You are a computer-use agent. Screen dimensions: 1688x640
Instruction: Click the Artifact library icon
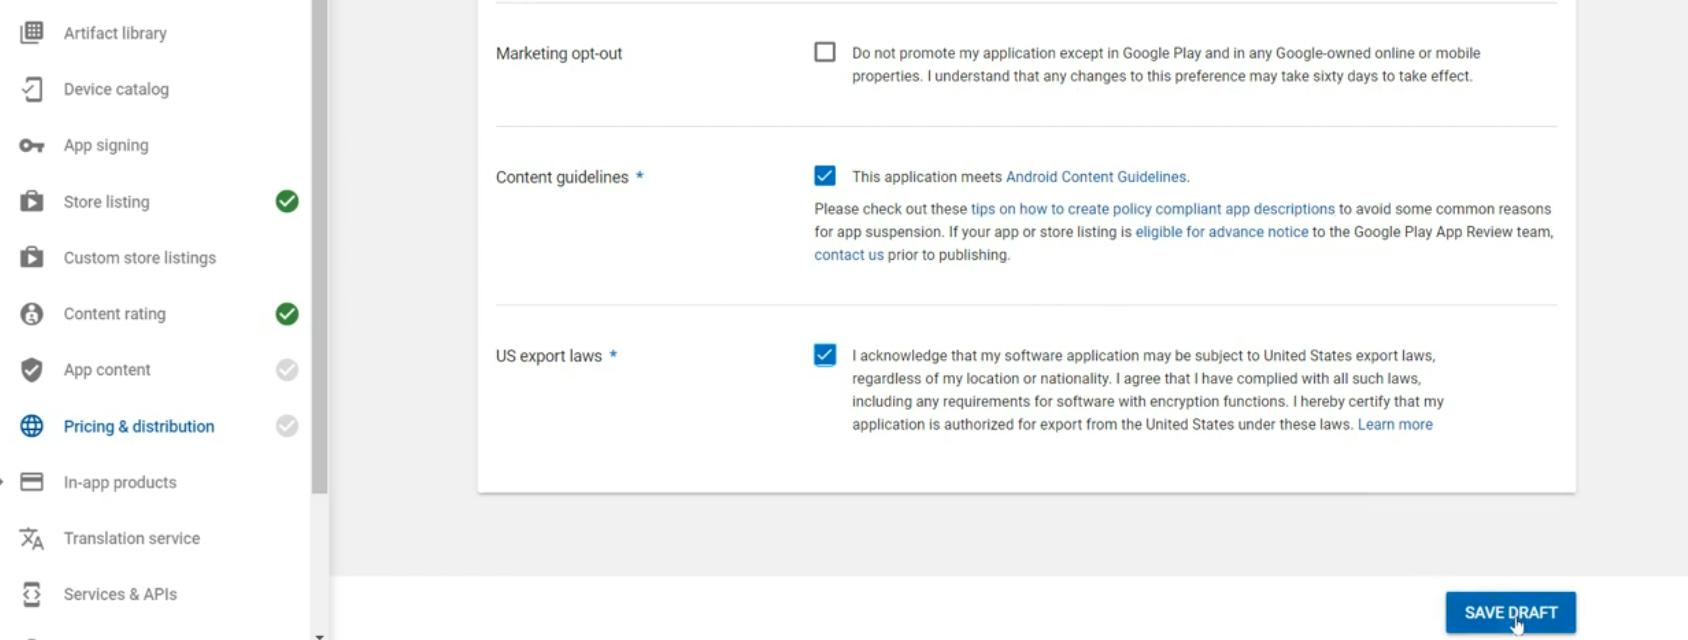(x=32, y=33)
